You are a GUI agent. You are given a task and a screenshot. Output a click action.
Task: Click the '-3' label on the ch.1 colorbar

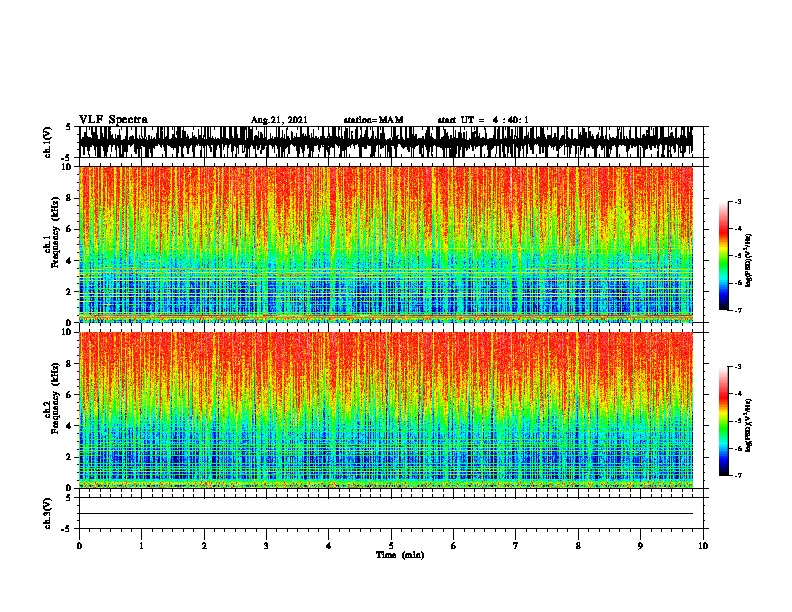point(737,201)
